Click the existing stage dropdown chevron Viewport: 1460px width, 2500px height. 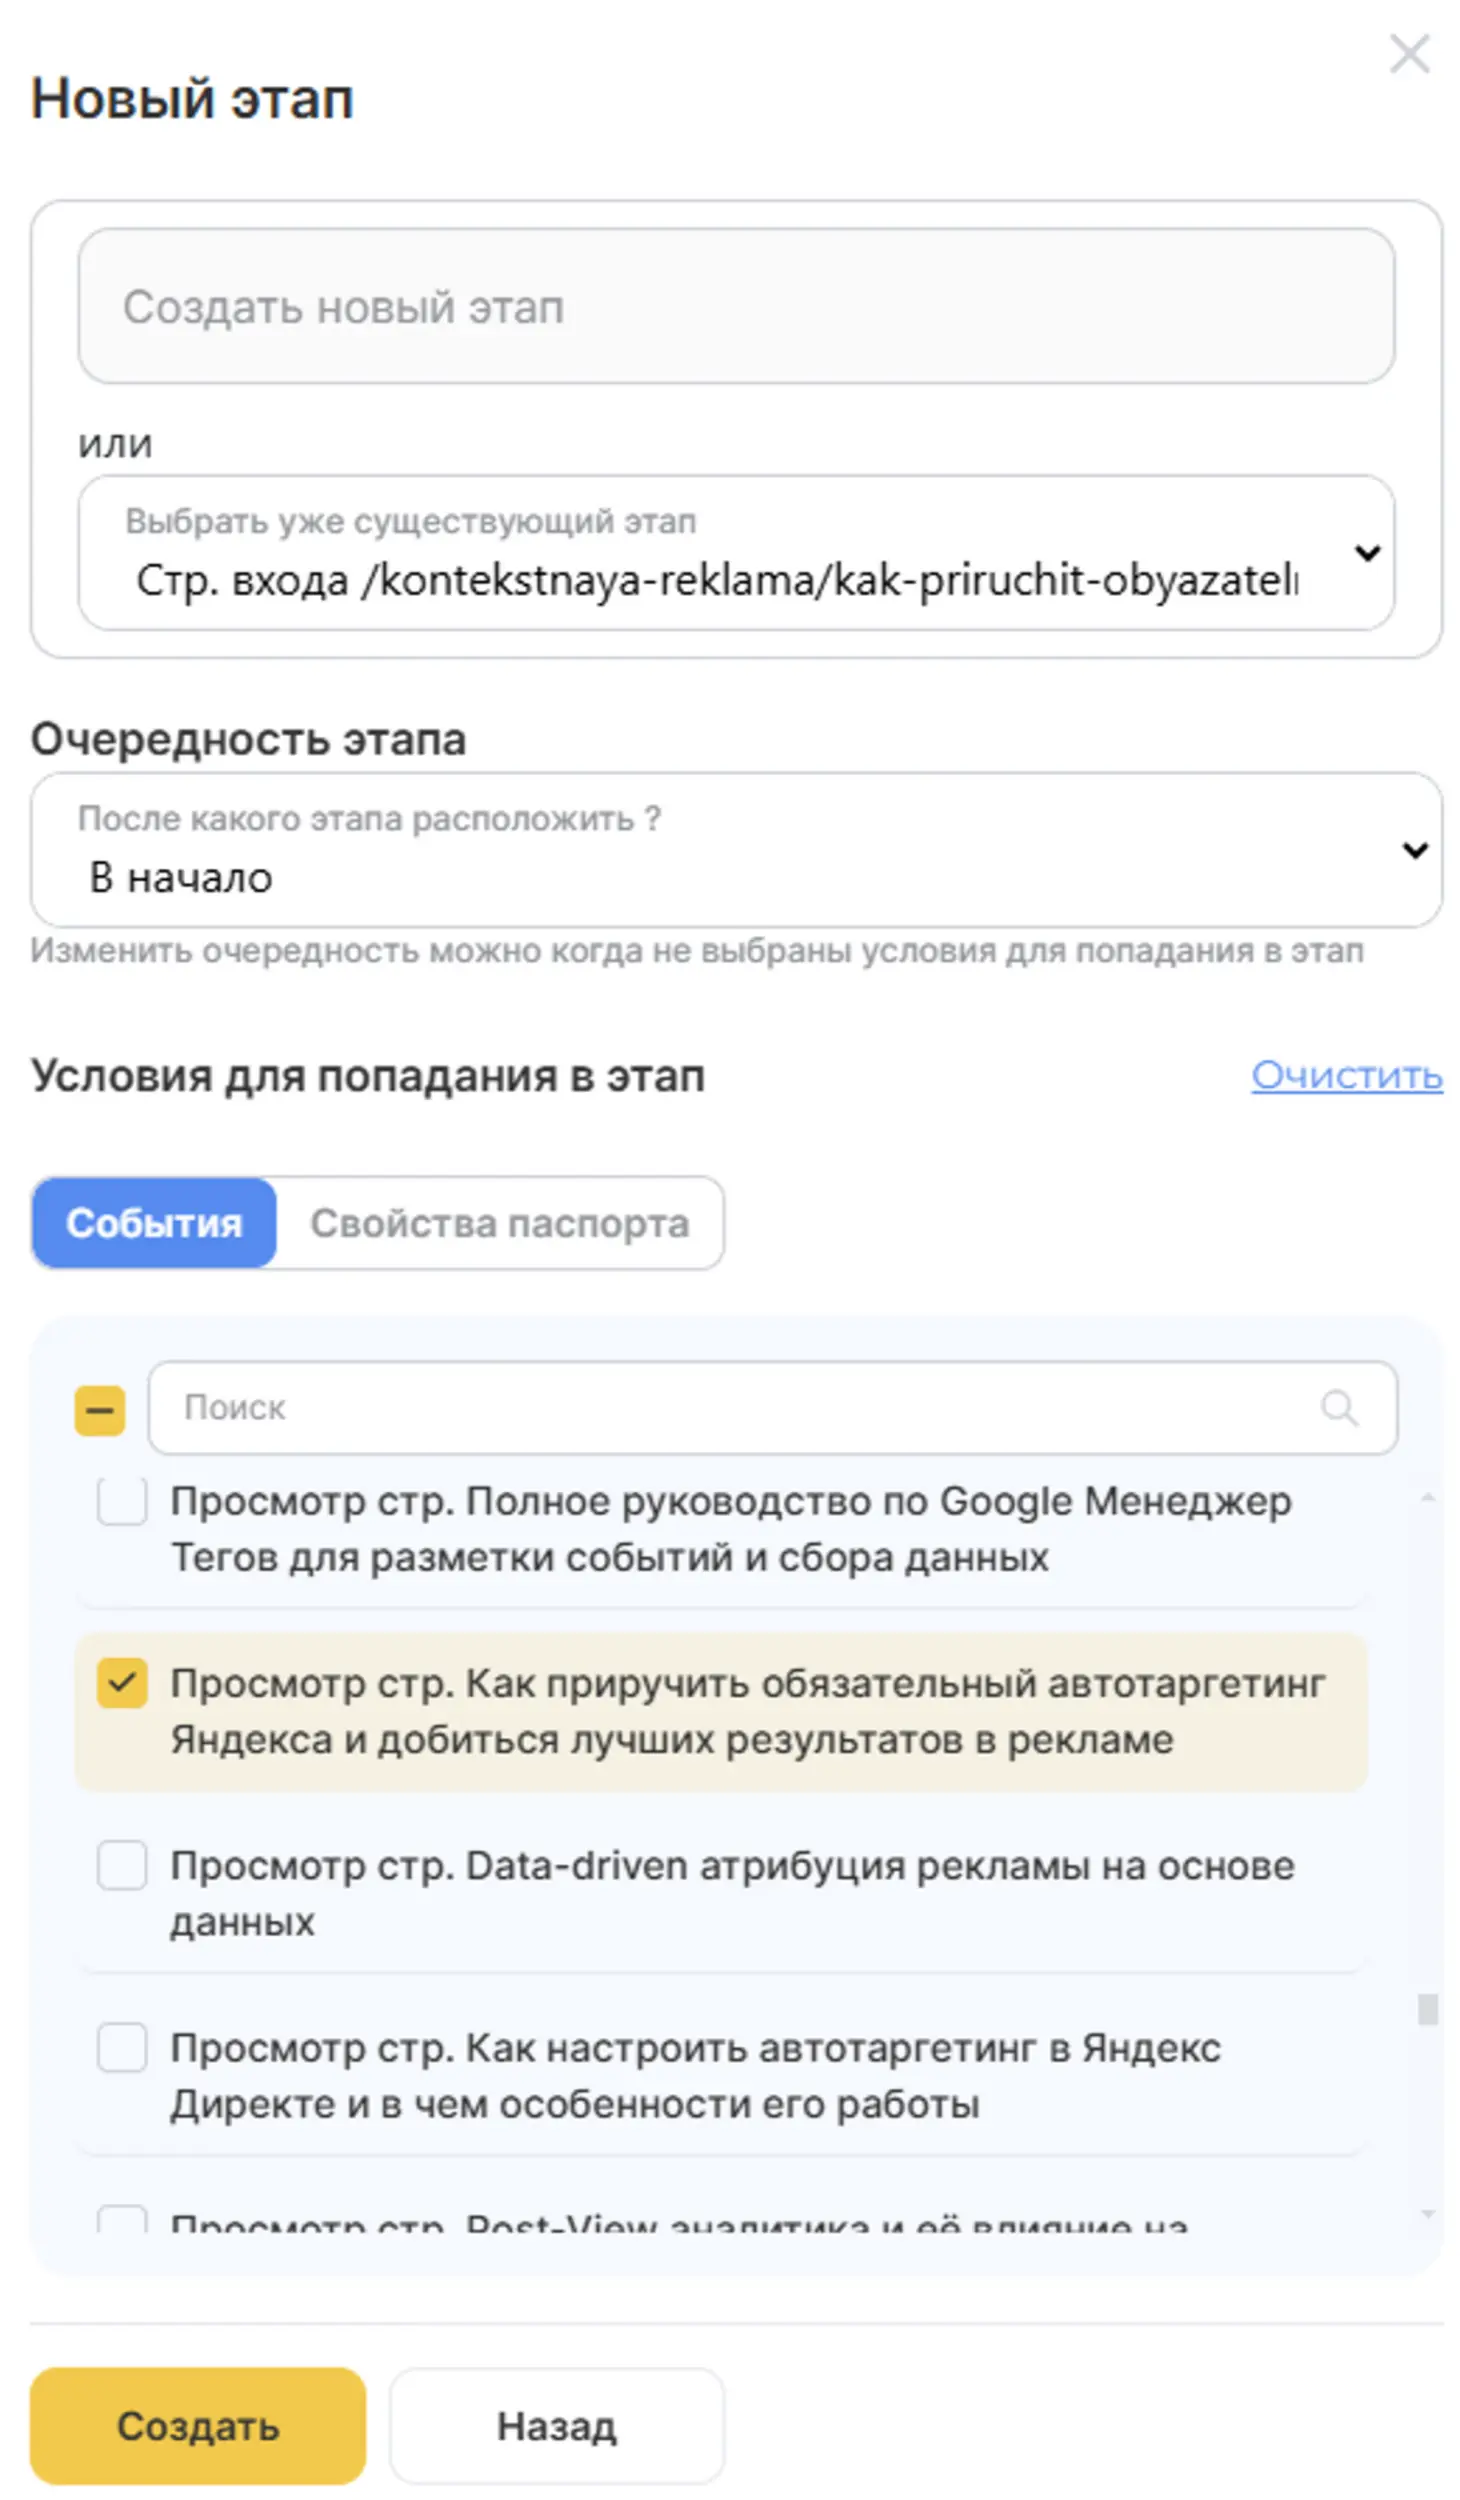click(x=1367, y=552)
